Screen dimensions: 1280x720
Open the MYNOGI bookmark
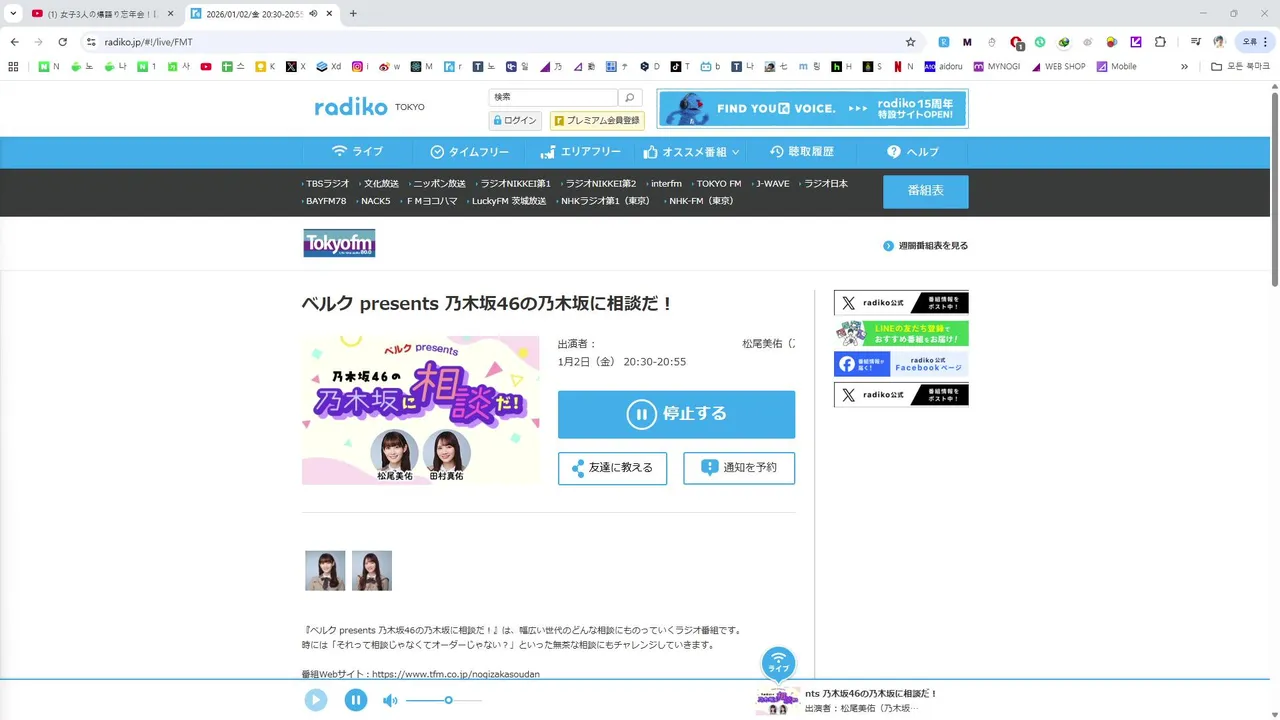[997, 67]
